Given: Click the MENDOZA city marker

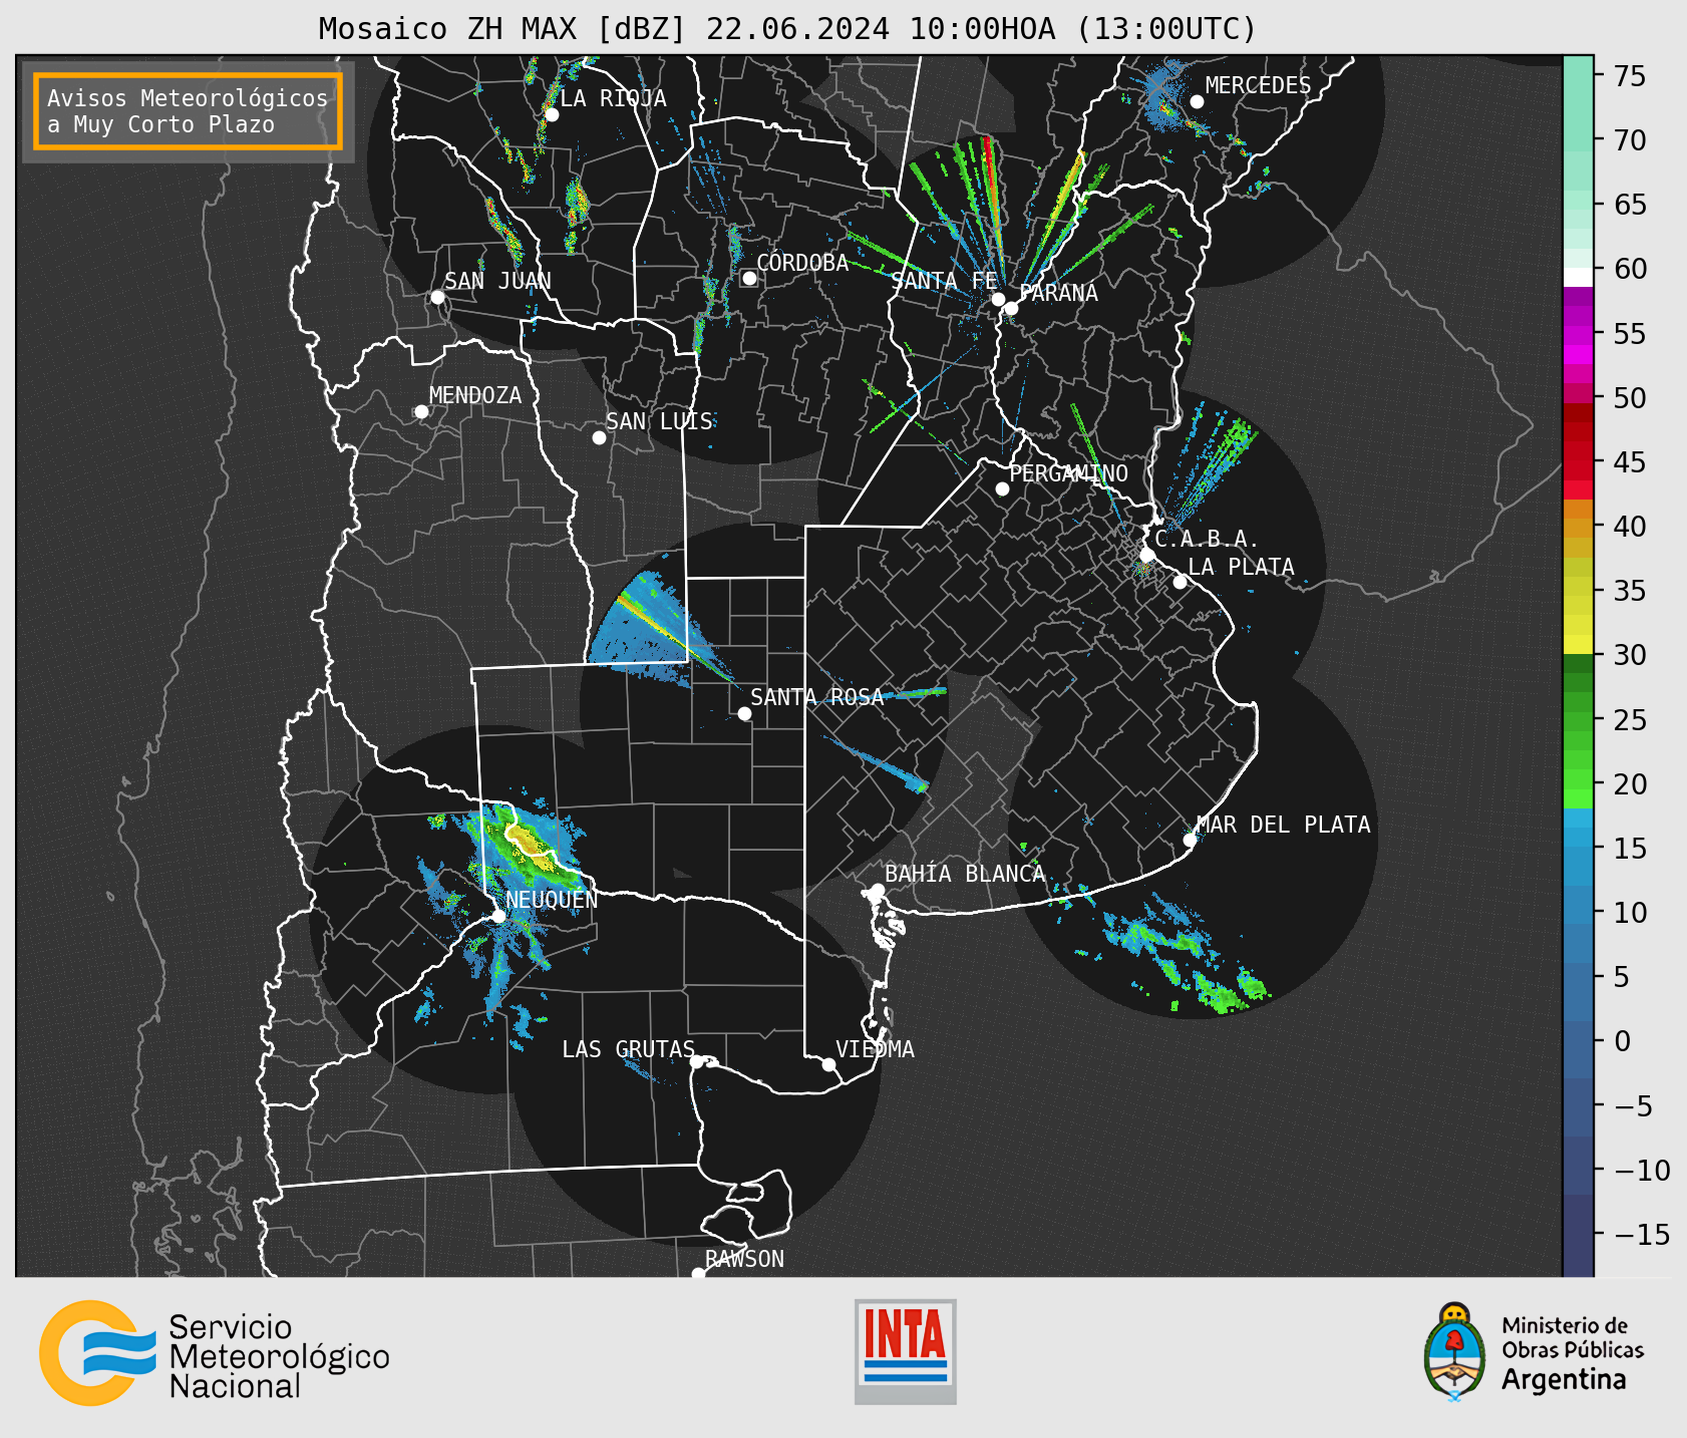Looking at the screenshot, I should [x=421, y=412].
